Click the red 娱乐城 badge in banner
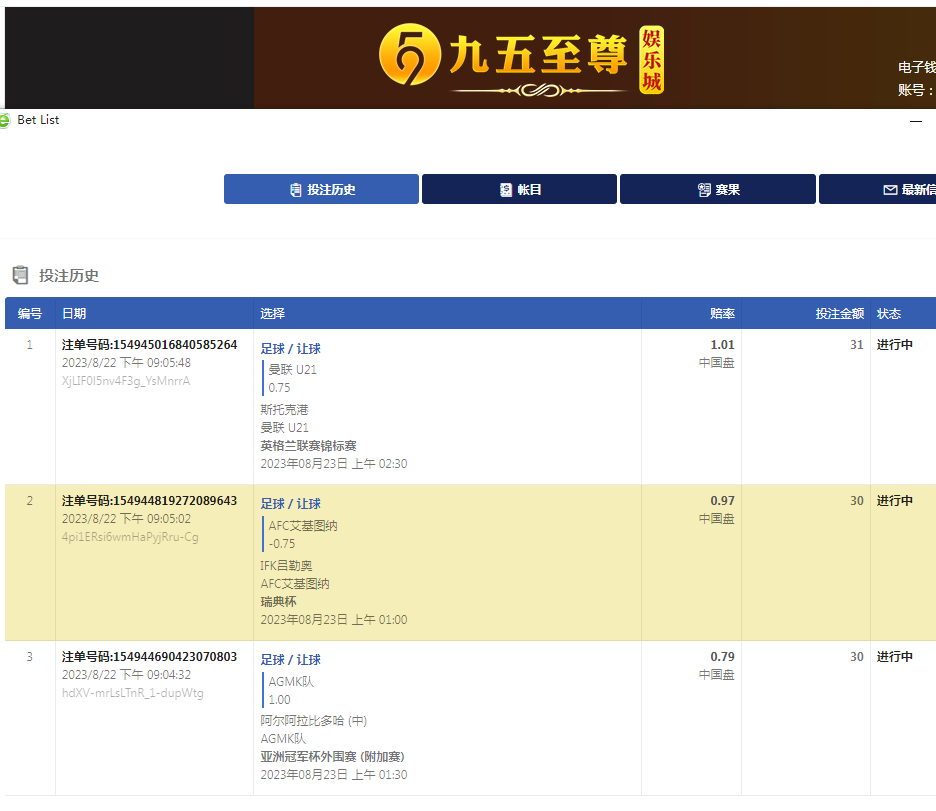Image resolution: width=936 pixels, height=811 pixels. (652, 60)
